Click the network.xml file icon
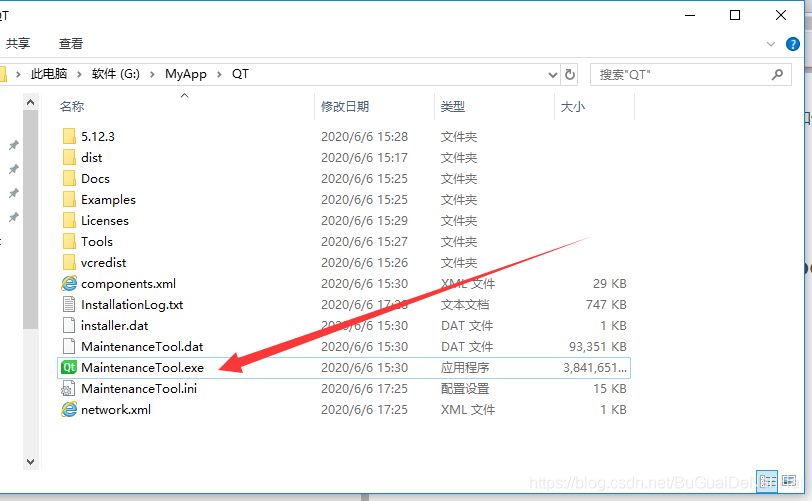 point(69,409)
